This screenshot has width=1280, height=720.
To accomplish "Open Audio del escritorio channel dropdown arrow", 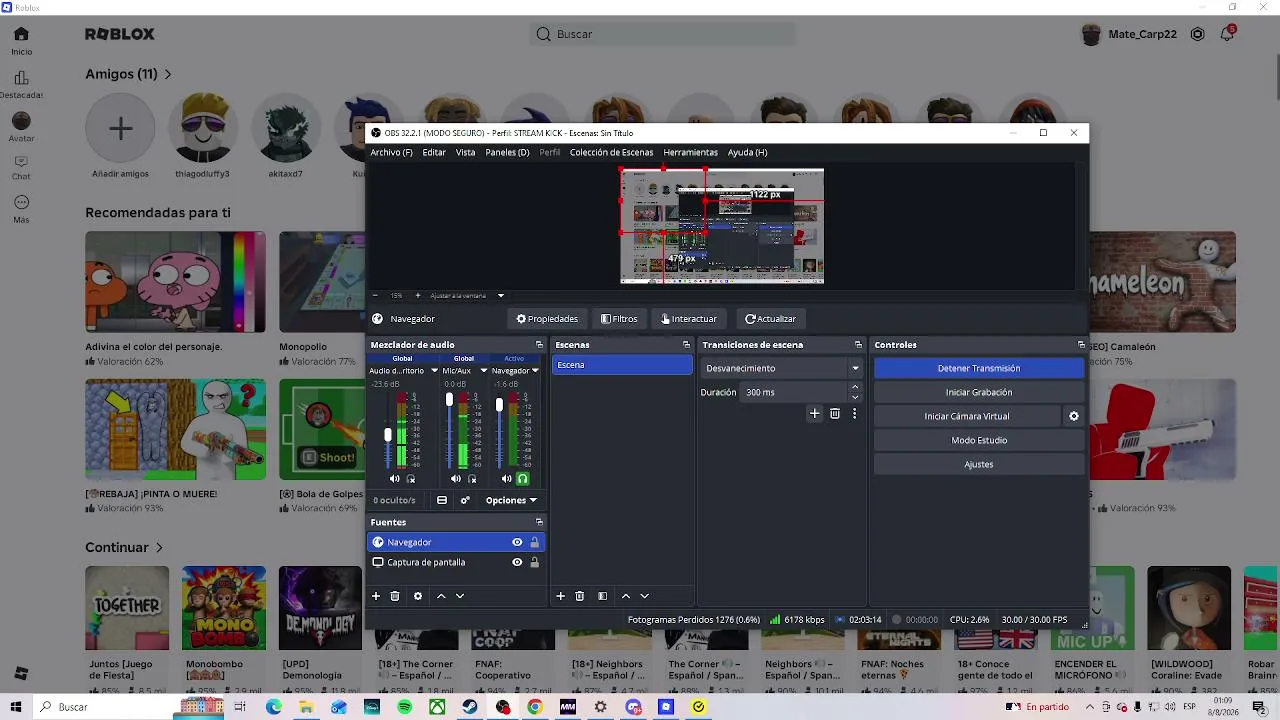I will click(434, 371).
